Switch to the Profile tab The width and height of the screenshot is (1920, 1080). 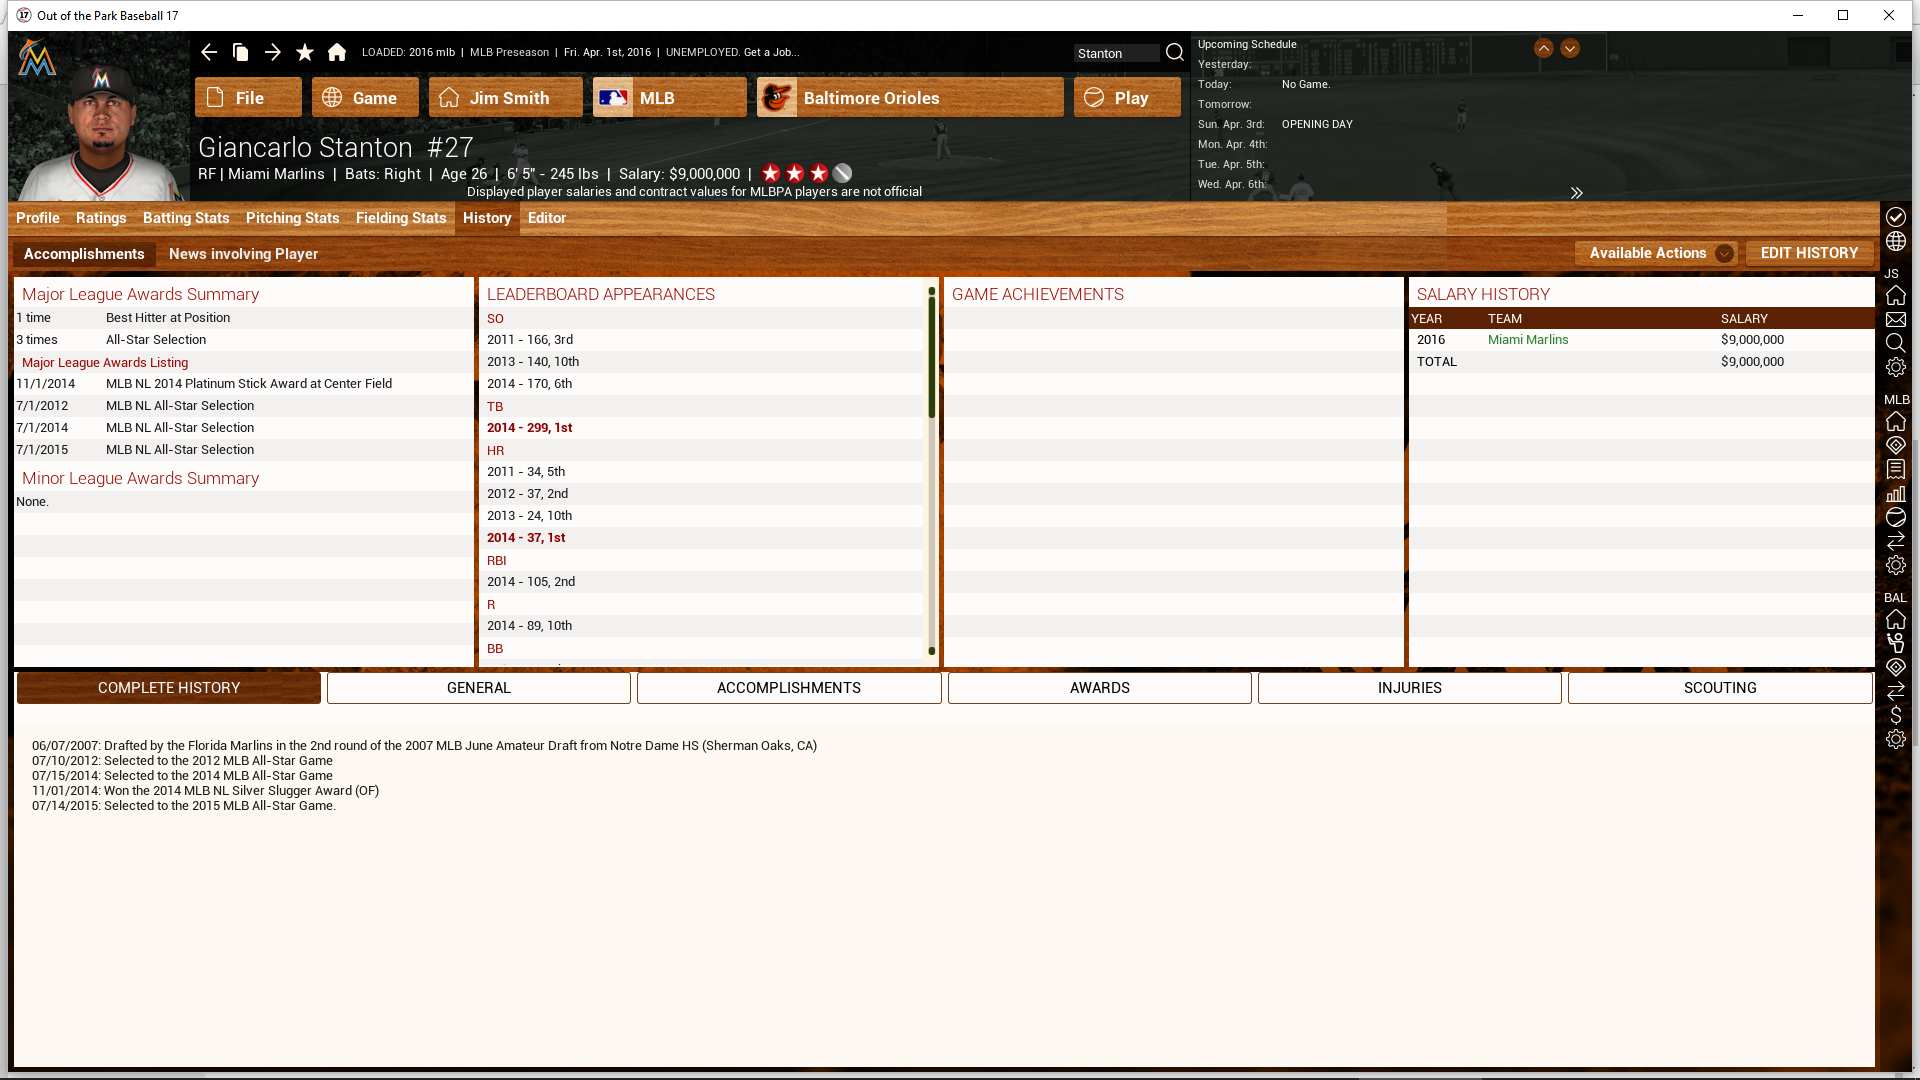pos(38,218)
